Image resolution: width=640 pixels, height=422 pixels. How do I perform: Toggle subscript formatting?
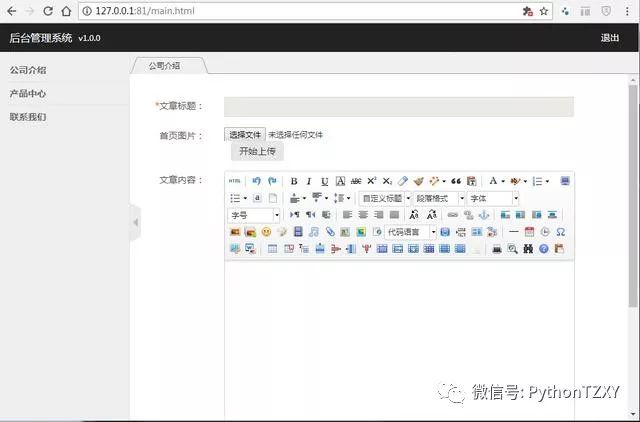point(387,181)
